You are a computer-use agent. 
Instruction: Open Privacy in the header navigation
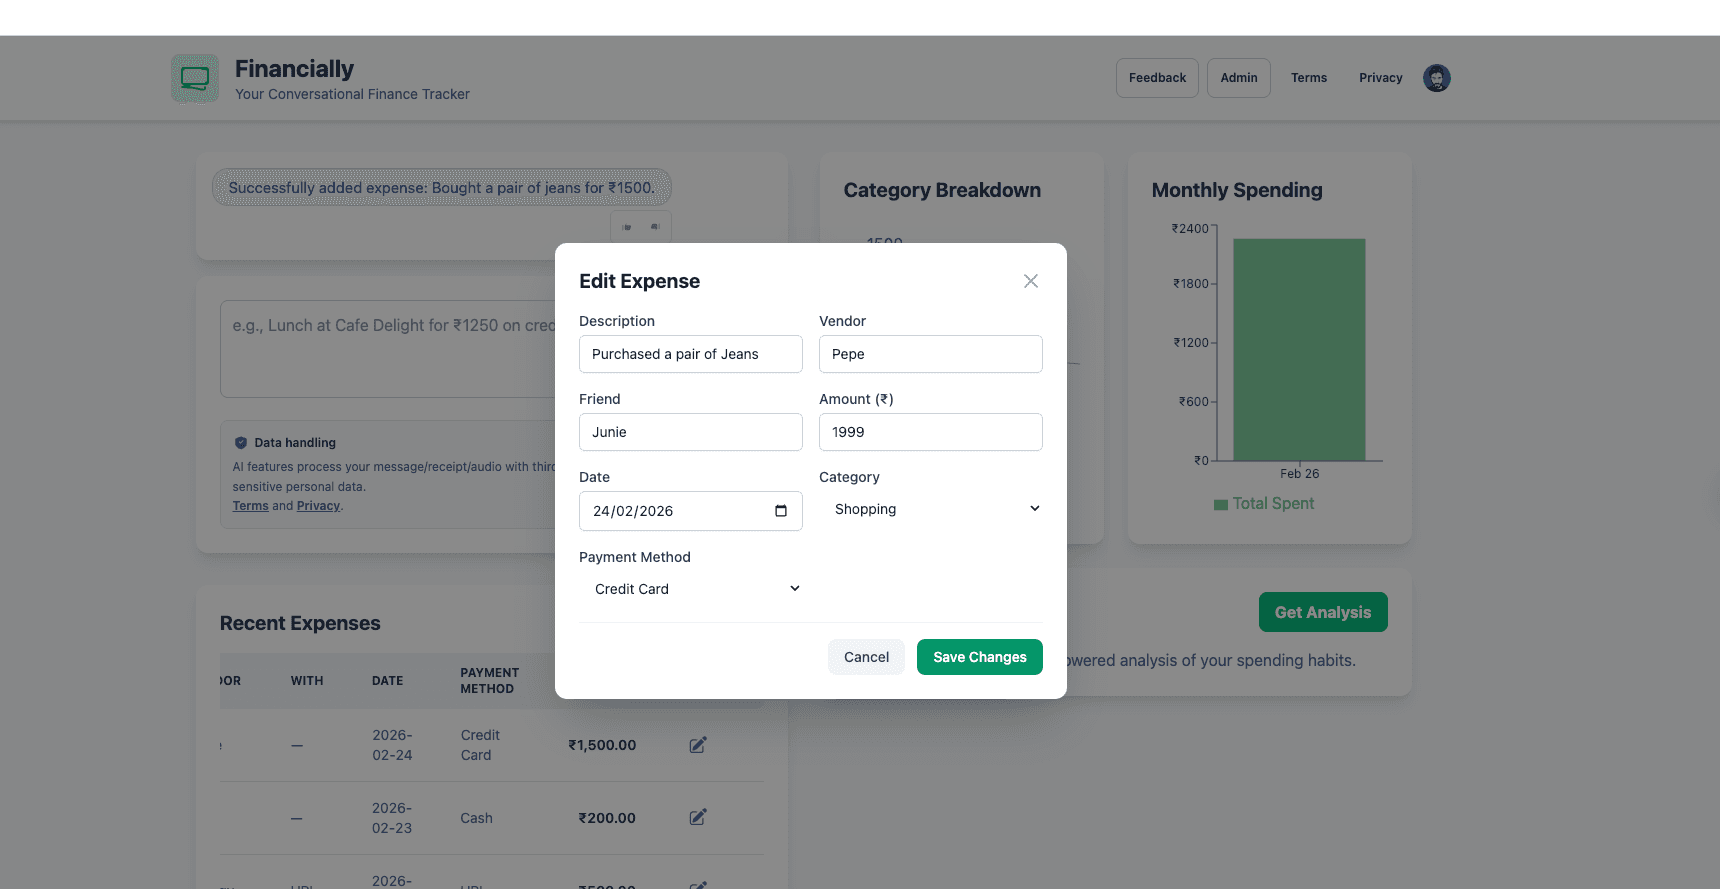click(1381, 78)
